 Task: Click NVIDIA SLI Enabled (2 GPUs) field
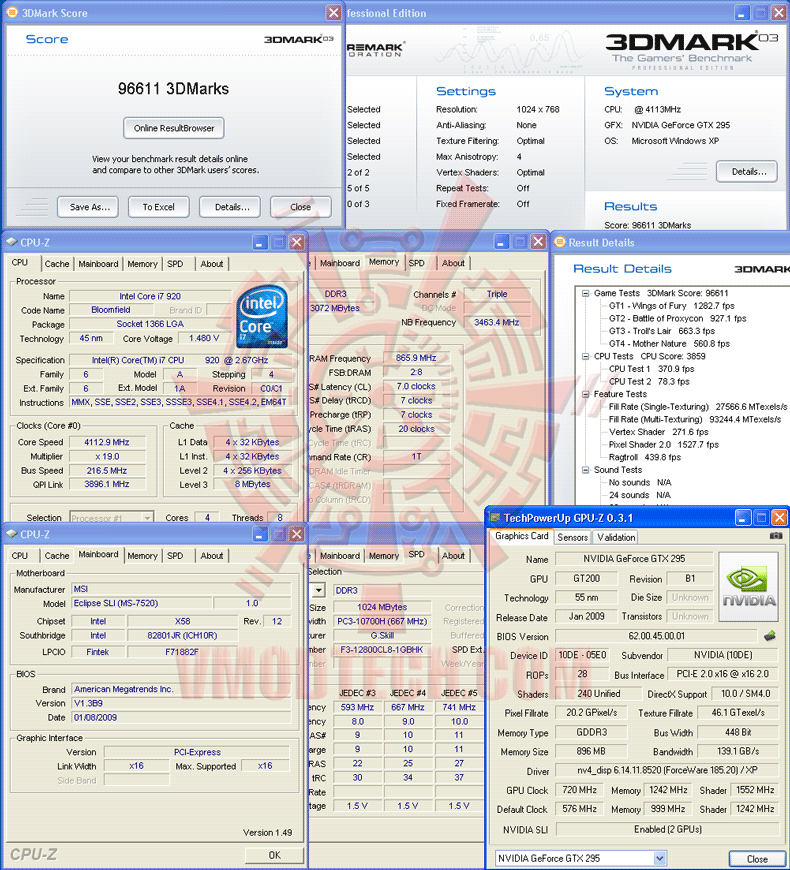[x=667, y=829]
